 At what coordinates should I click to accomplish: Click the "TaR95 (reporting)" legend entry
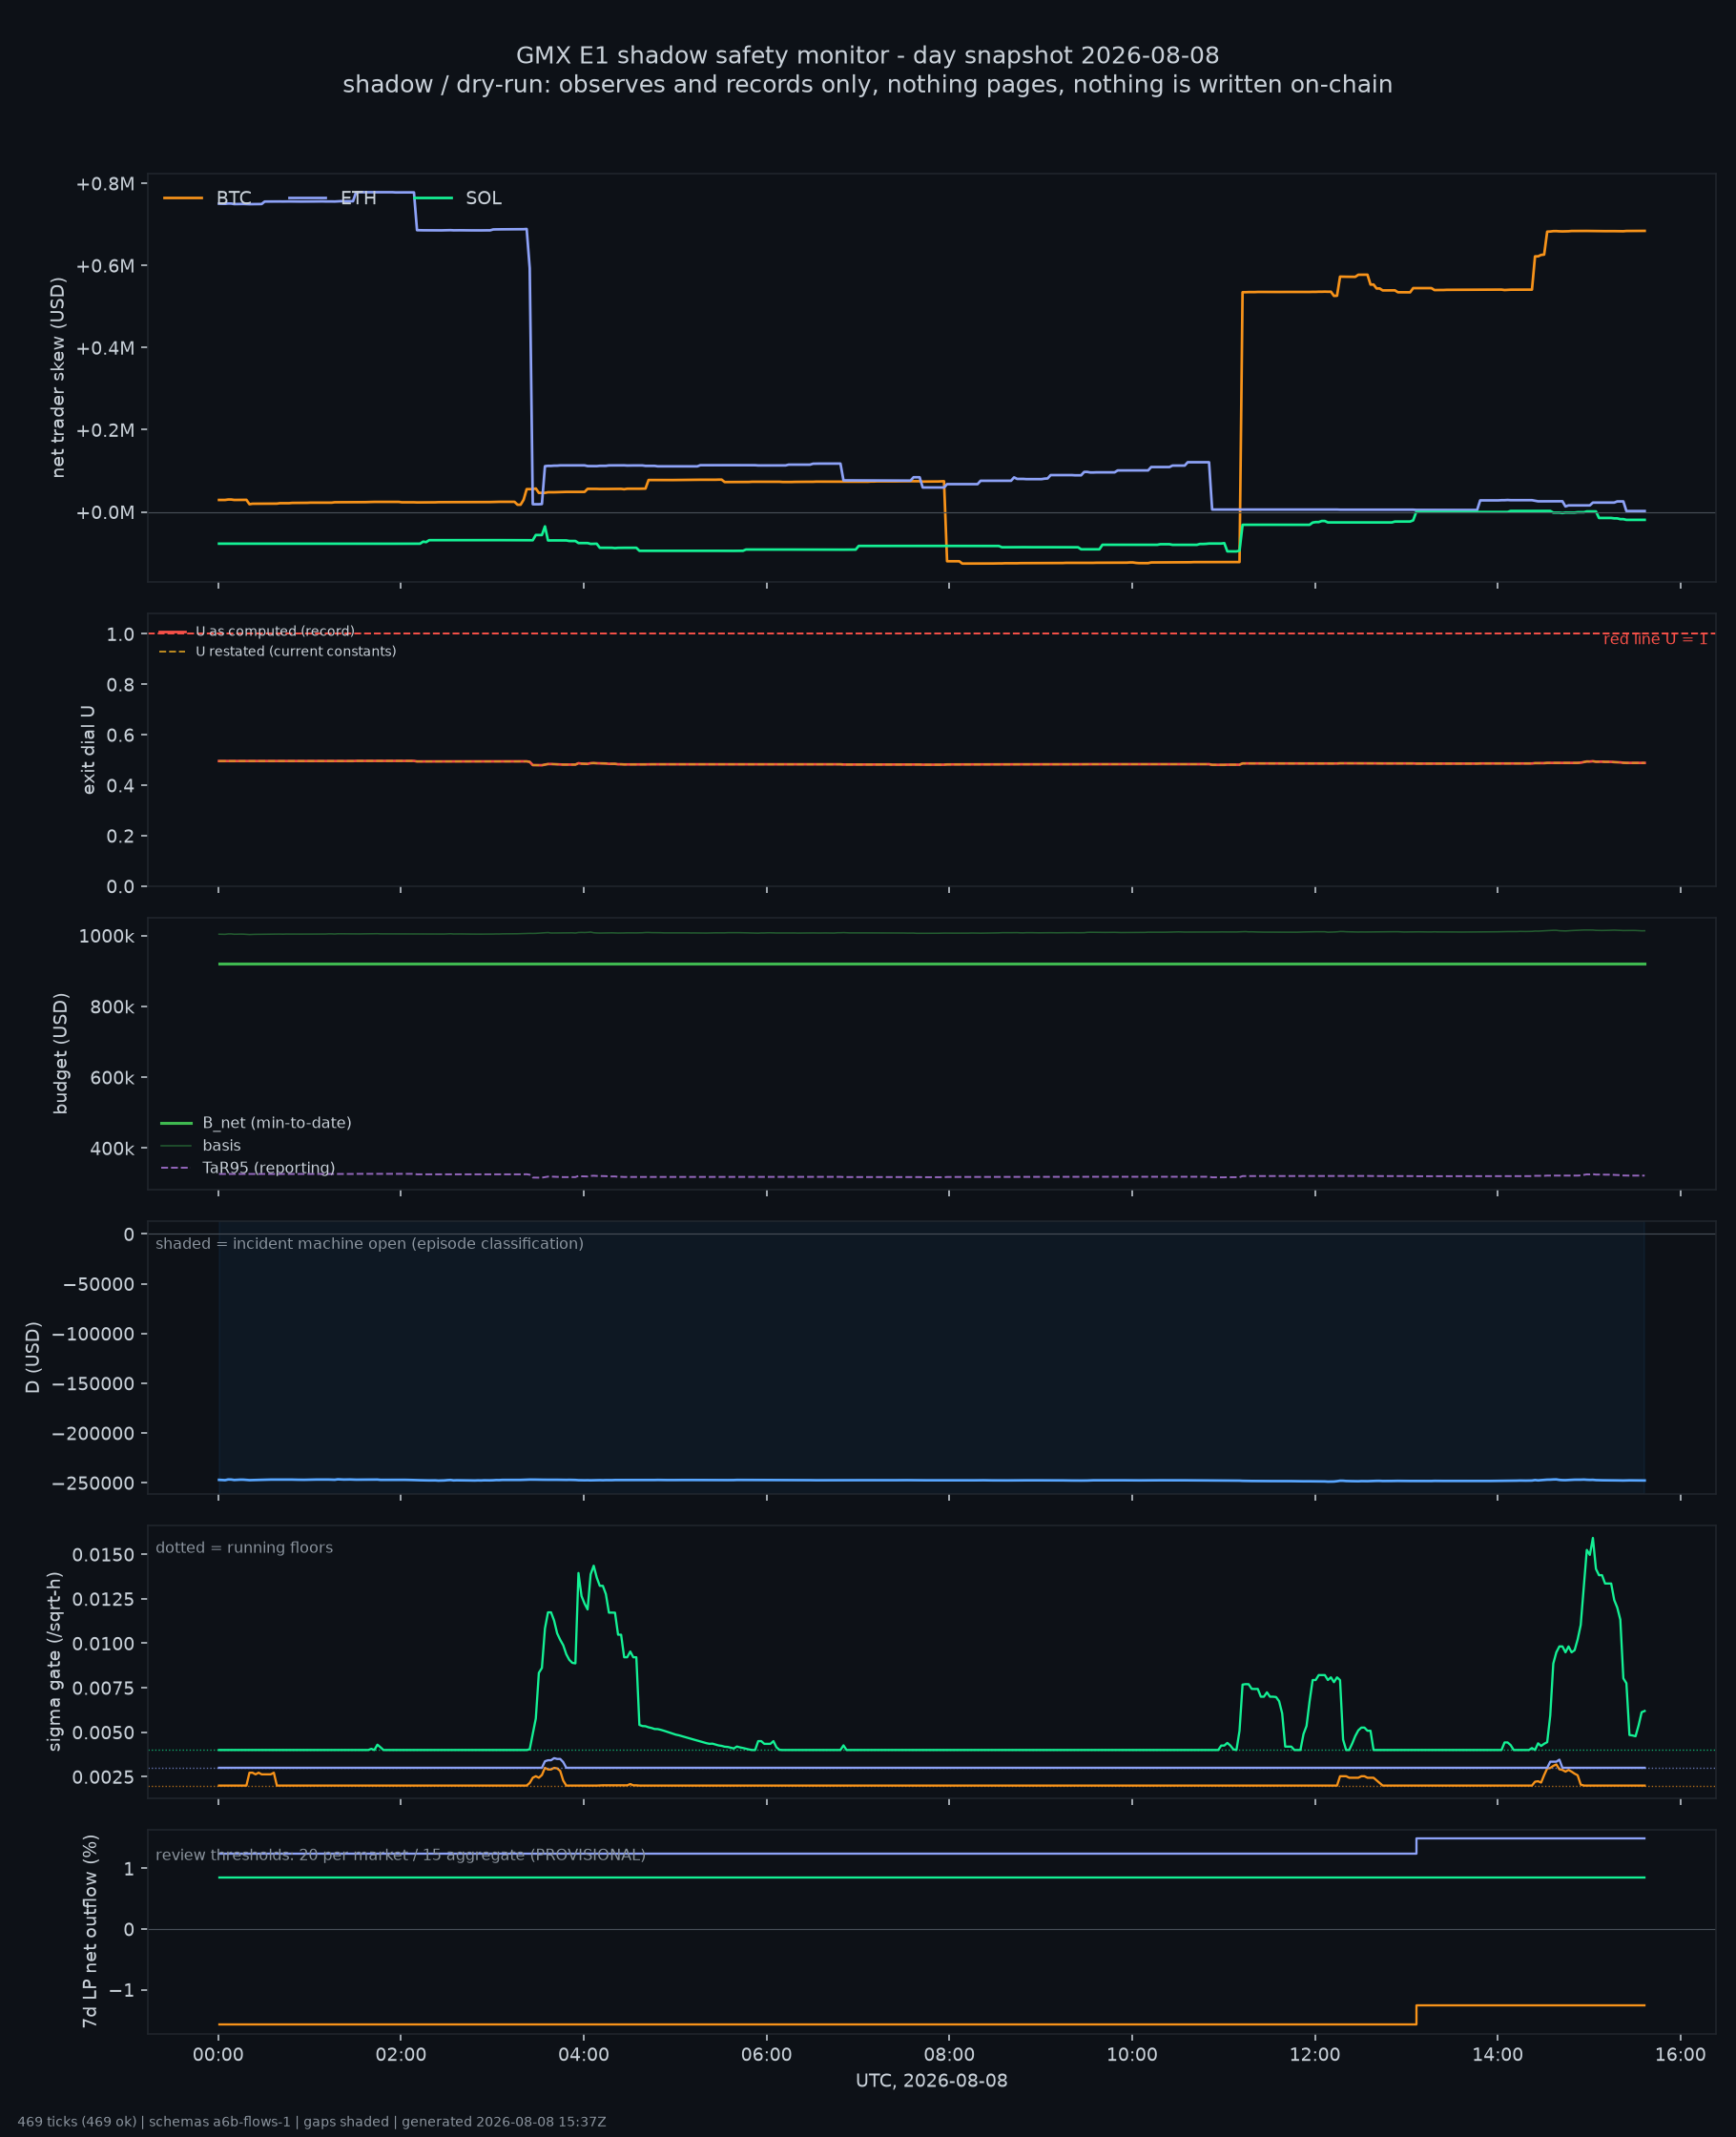point(269,1168)
